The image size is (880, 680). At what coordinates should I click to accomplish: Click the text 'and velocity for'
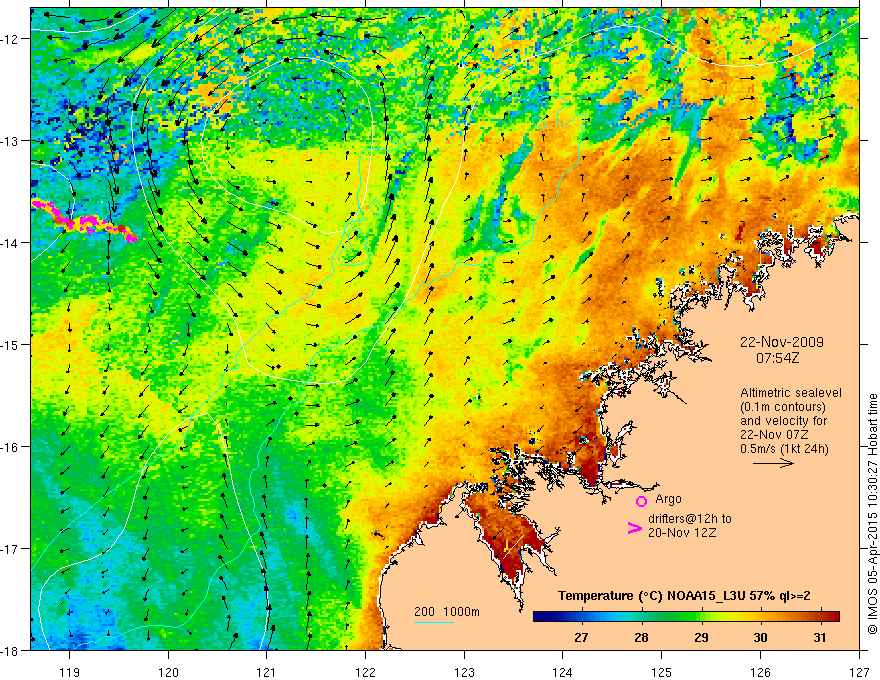[x=783, y=421]
